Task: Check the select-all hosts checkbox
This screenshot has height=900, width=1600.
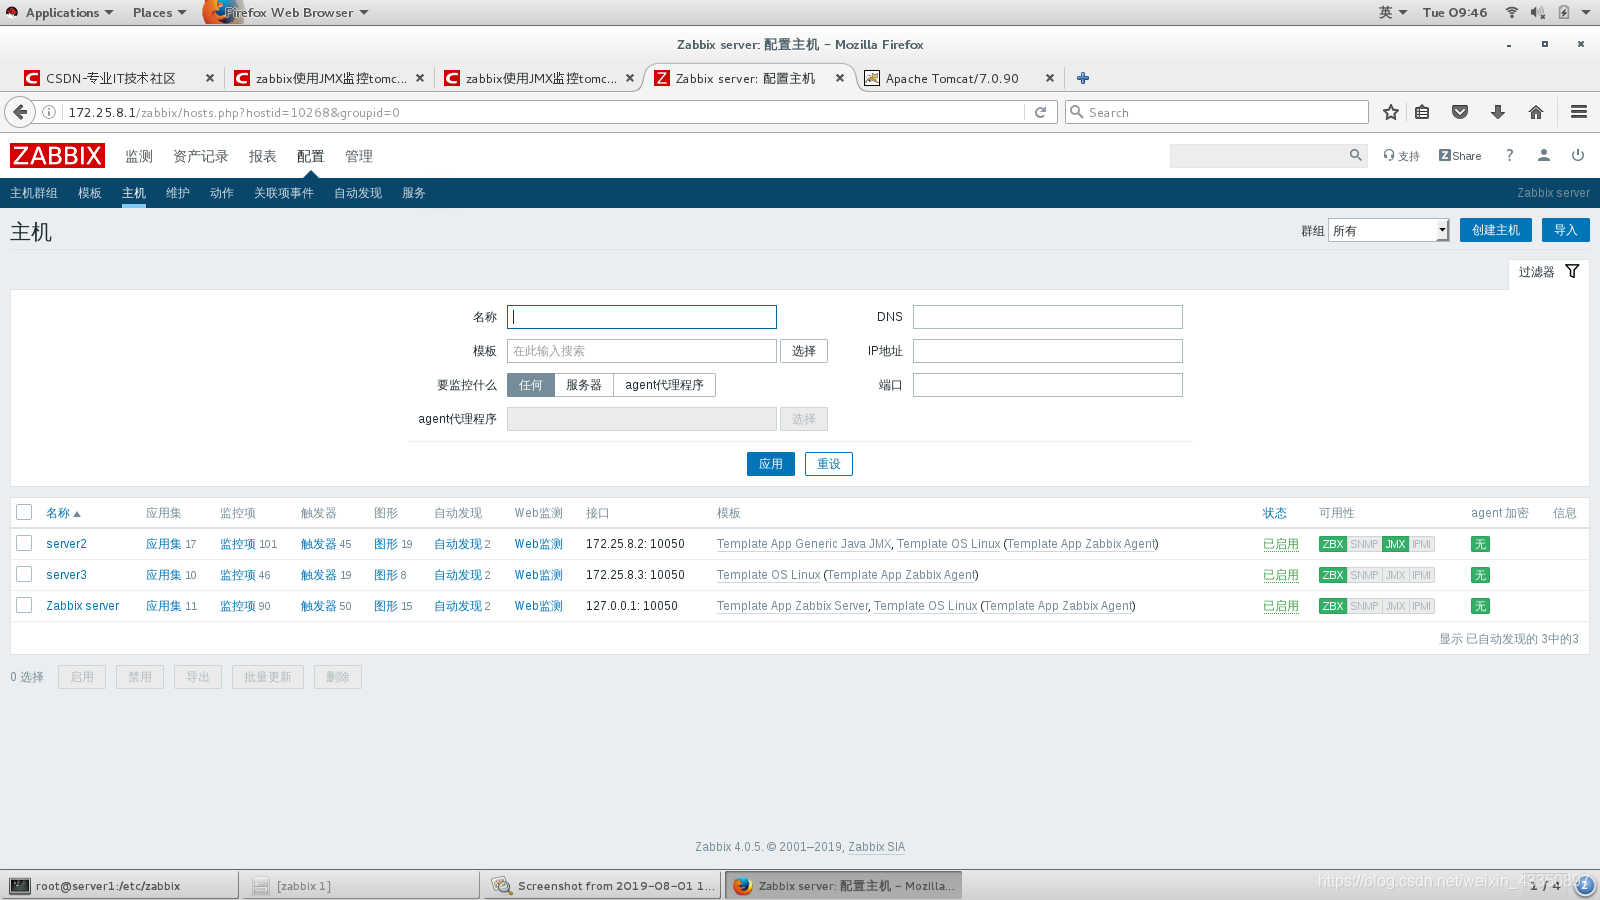Action: coord(24,512)
